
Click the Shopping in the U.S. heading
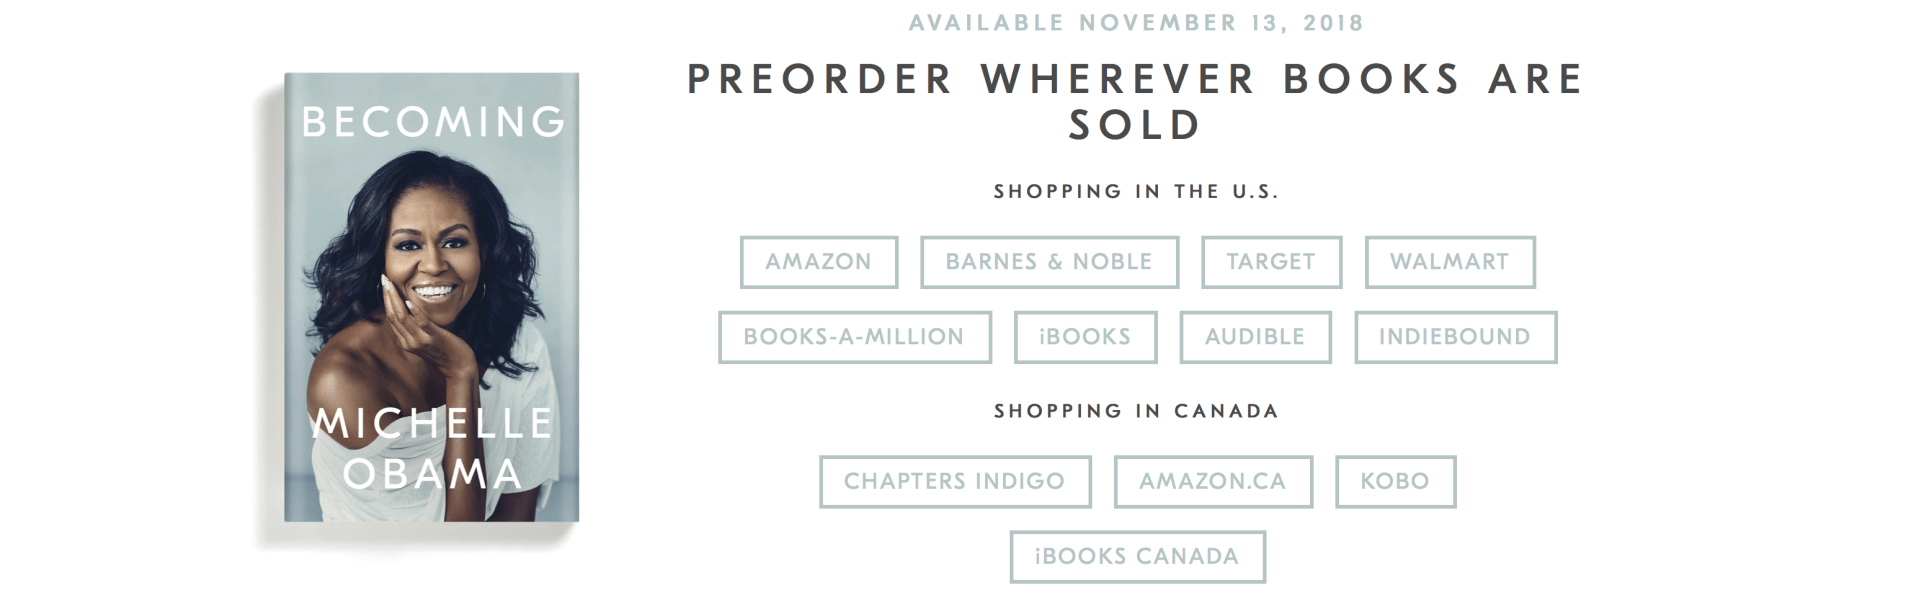pos(1136,191)
